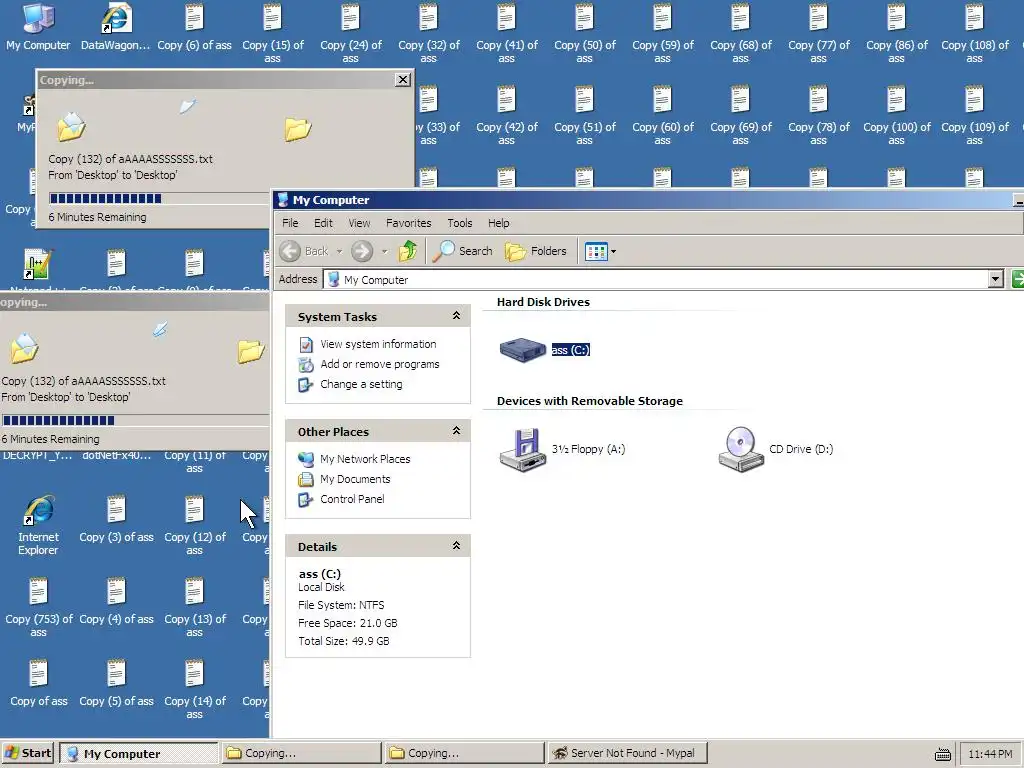1024x768 pixels.
Task: Select the CD Drive (D:) icon
Action: pos(776,449)
